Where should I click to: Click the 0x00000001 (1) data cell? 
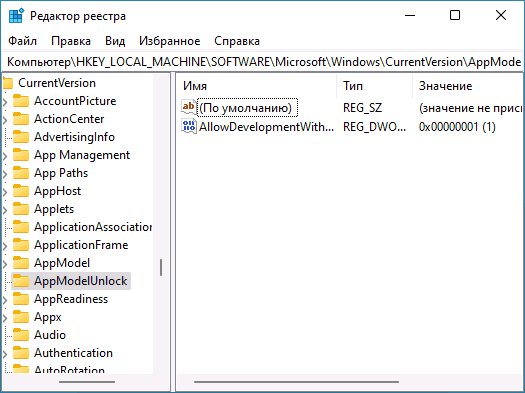click(x=457, y=127)
